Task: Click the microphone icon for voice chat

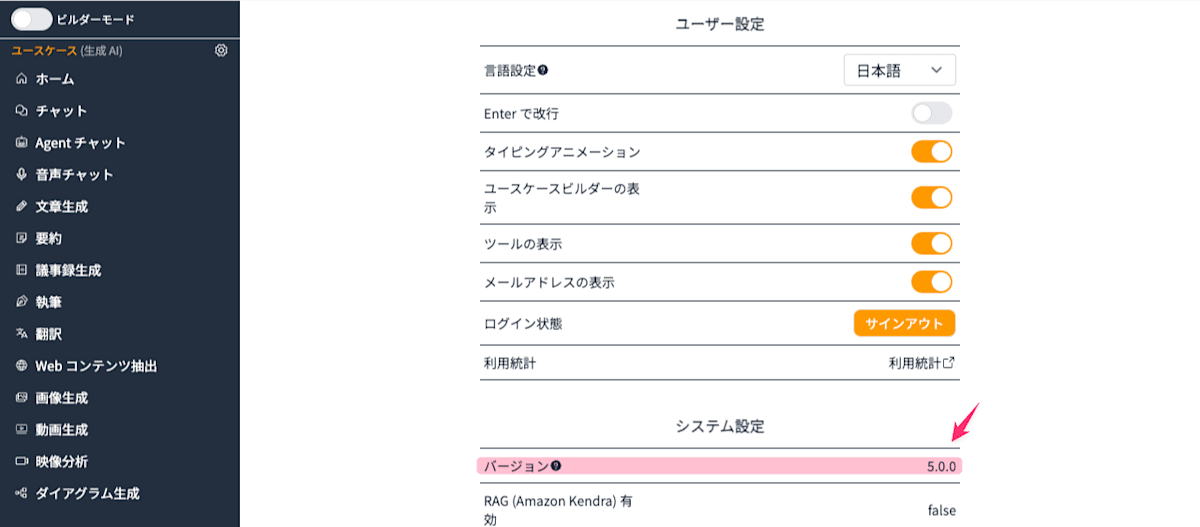Action: [x=21, y=175]
